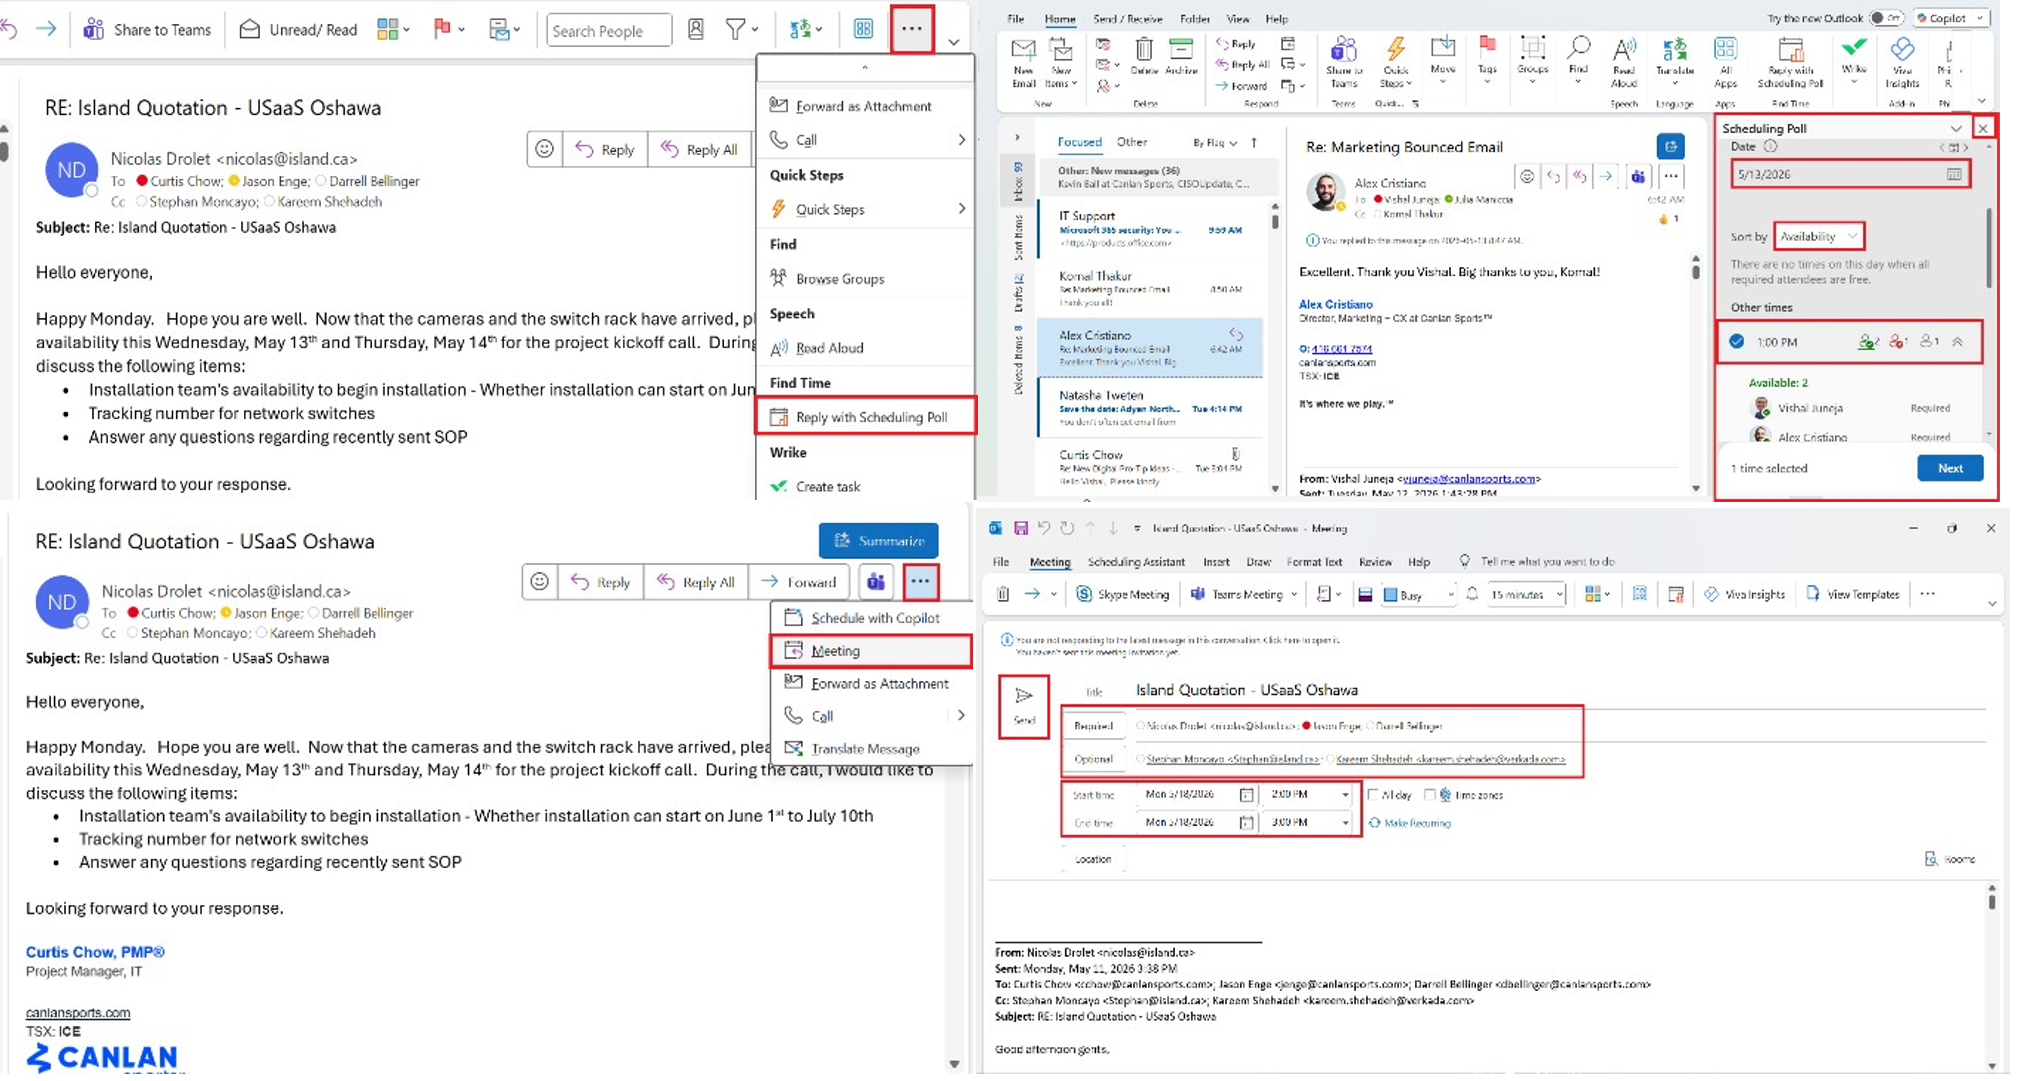Click the Teams icon next to the Forward button

(x=876, y=581)
